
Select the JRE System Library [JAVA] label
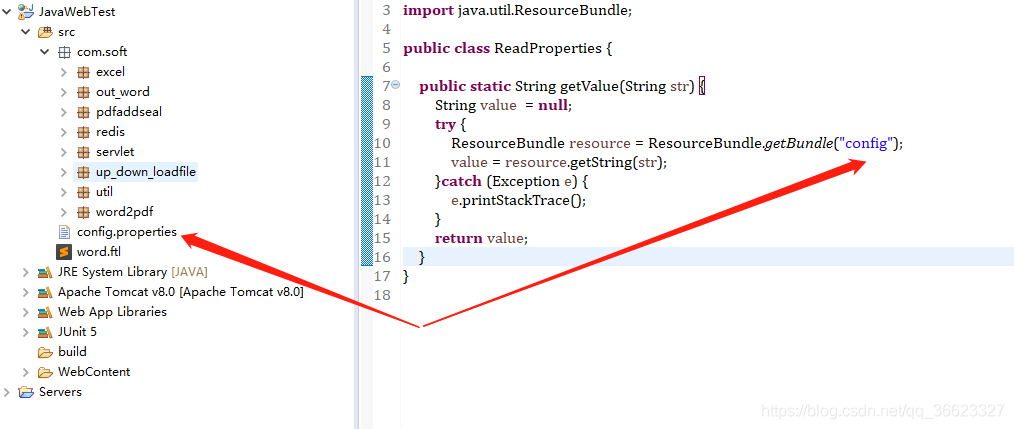pos(133,272)
